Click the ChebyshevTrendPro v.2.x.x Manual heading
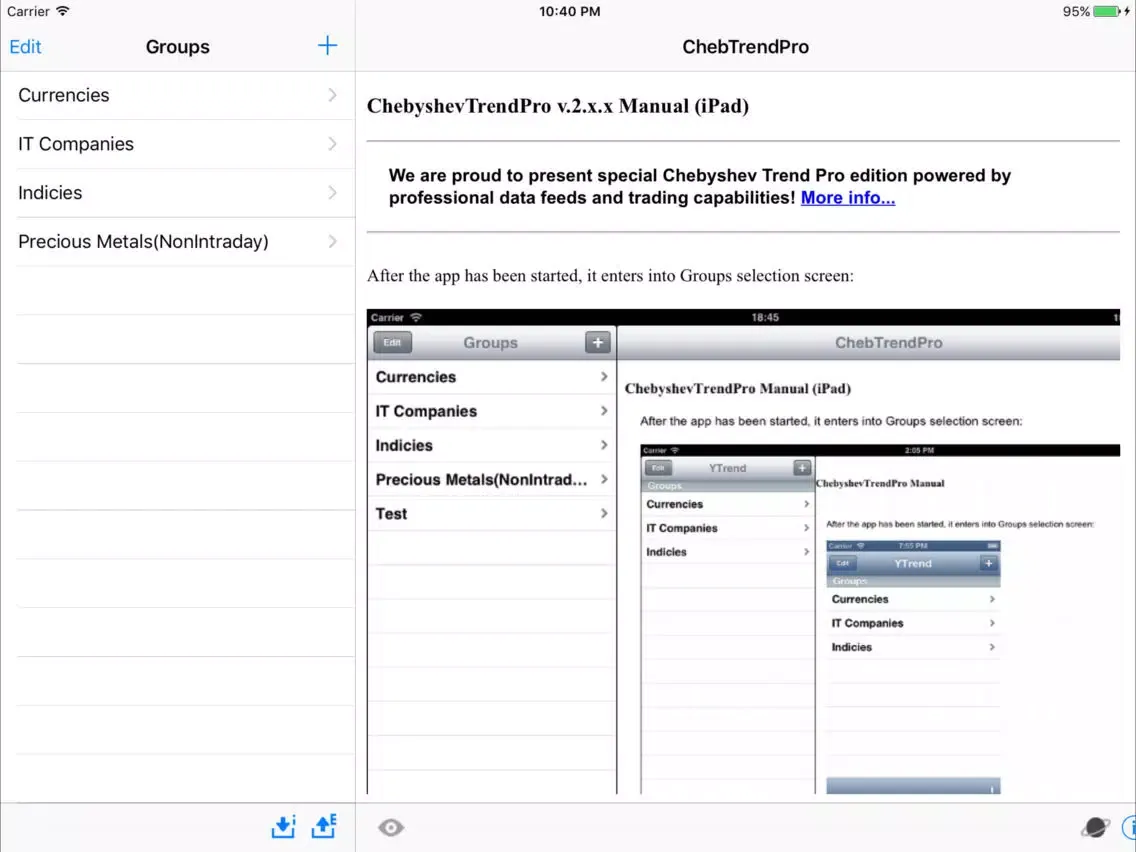This screenshot has width=1136, height=852. pyautogui.click(x=558, y=106)
